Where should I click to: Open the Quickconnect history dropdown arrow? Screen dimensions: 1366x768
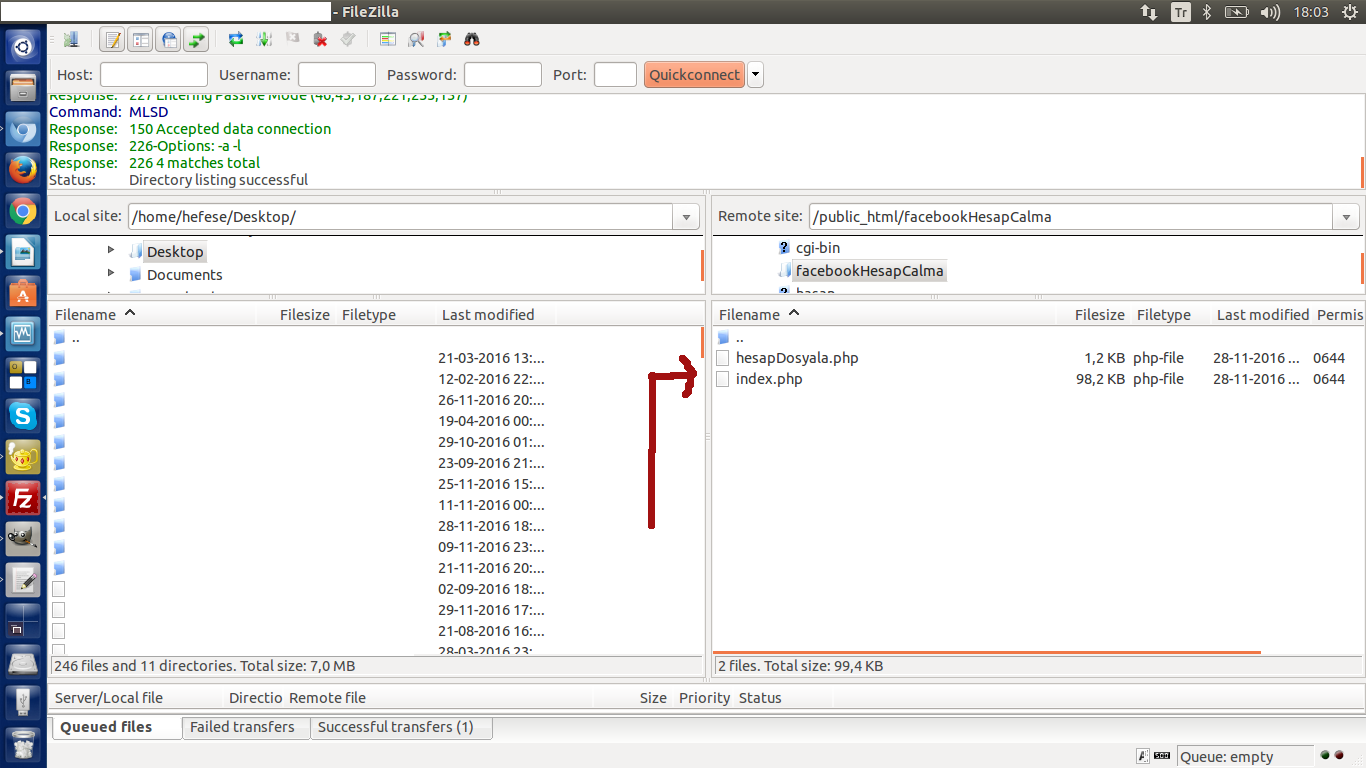click(755, 75)
